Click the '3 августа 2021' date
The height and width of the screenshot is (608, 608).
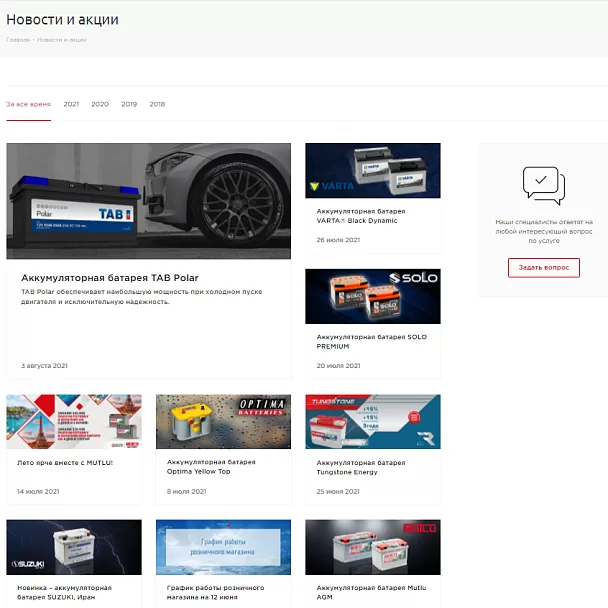coord(44,366)
